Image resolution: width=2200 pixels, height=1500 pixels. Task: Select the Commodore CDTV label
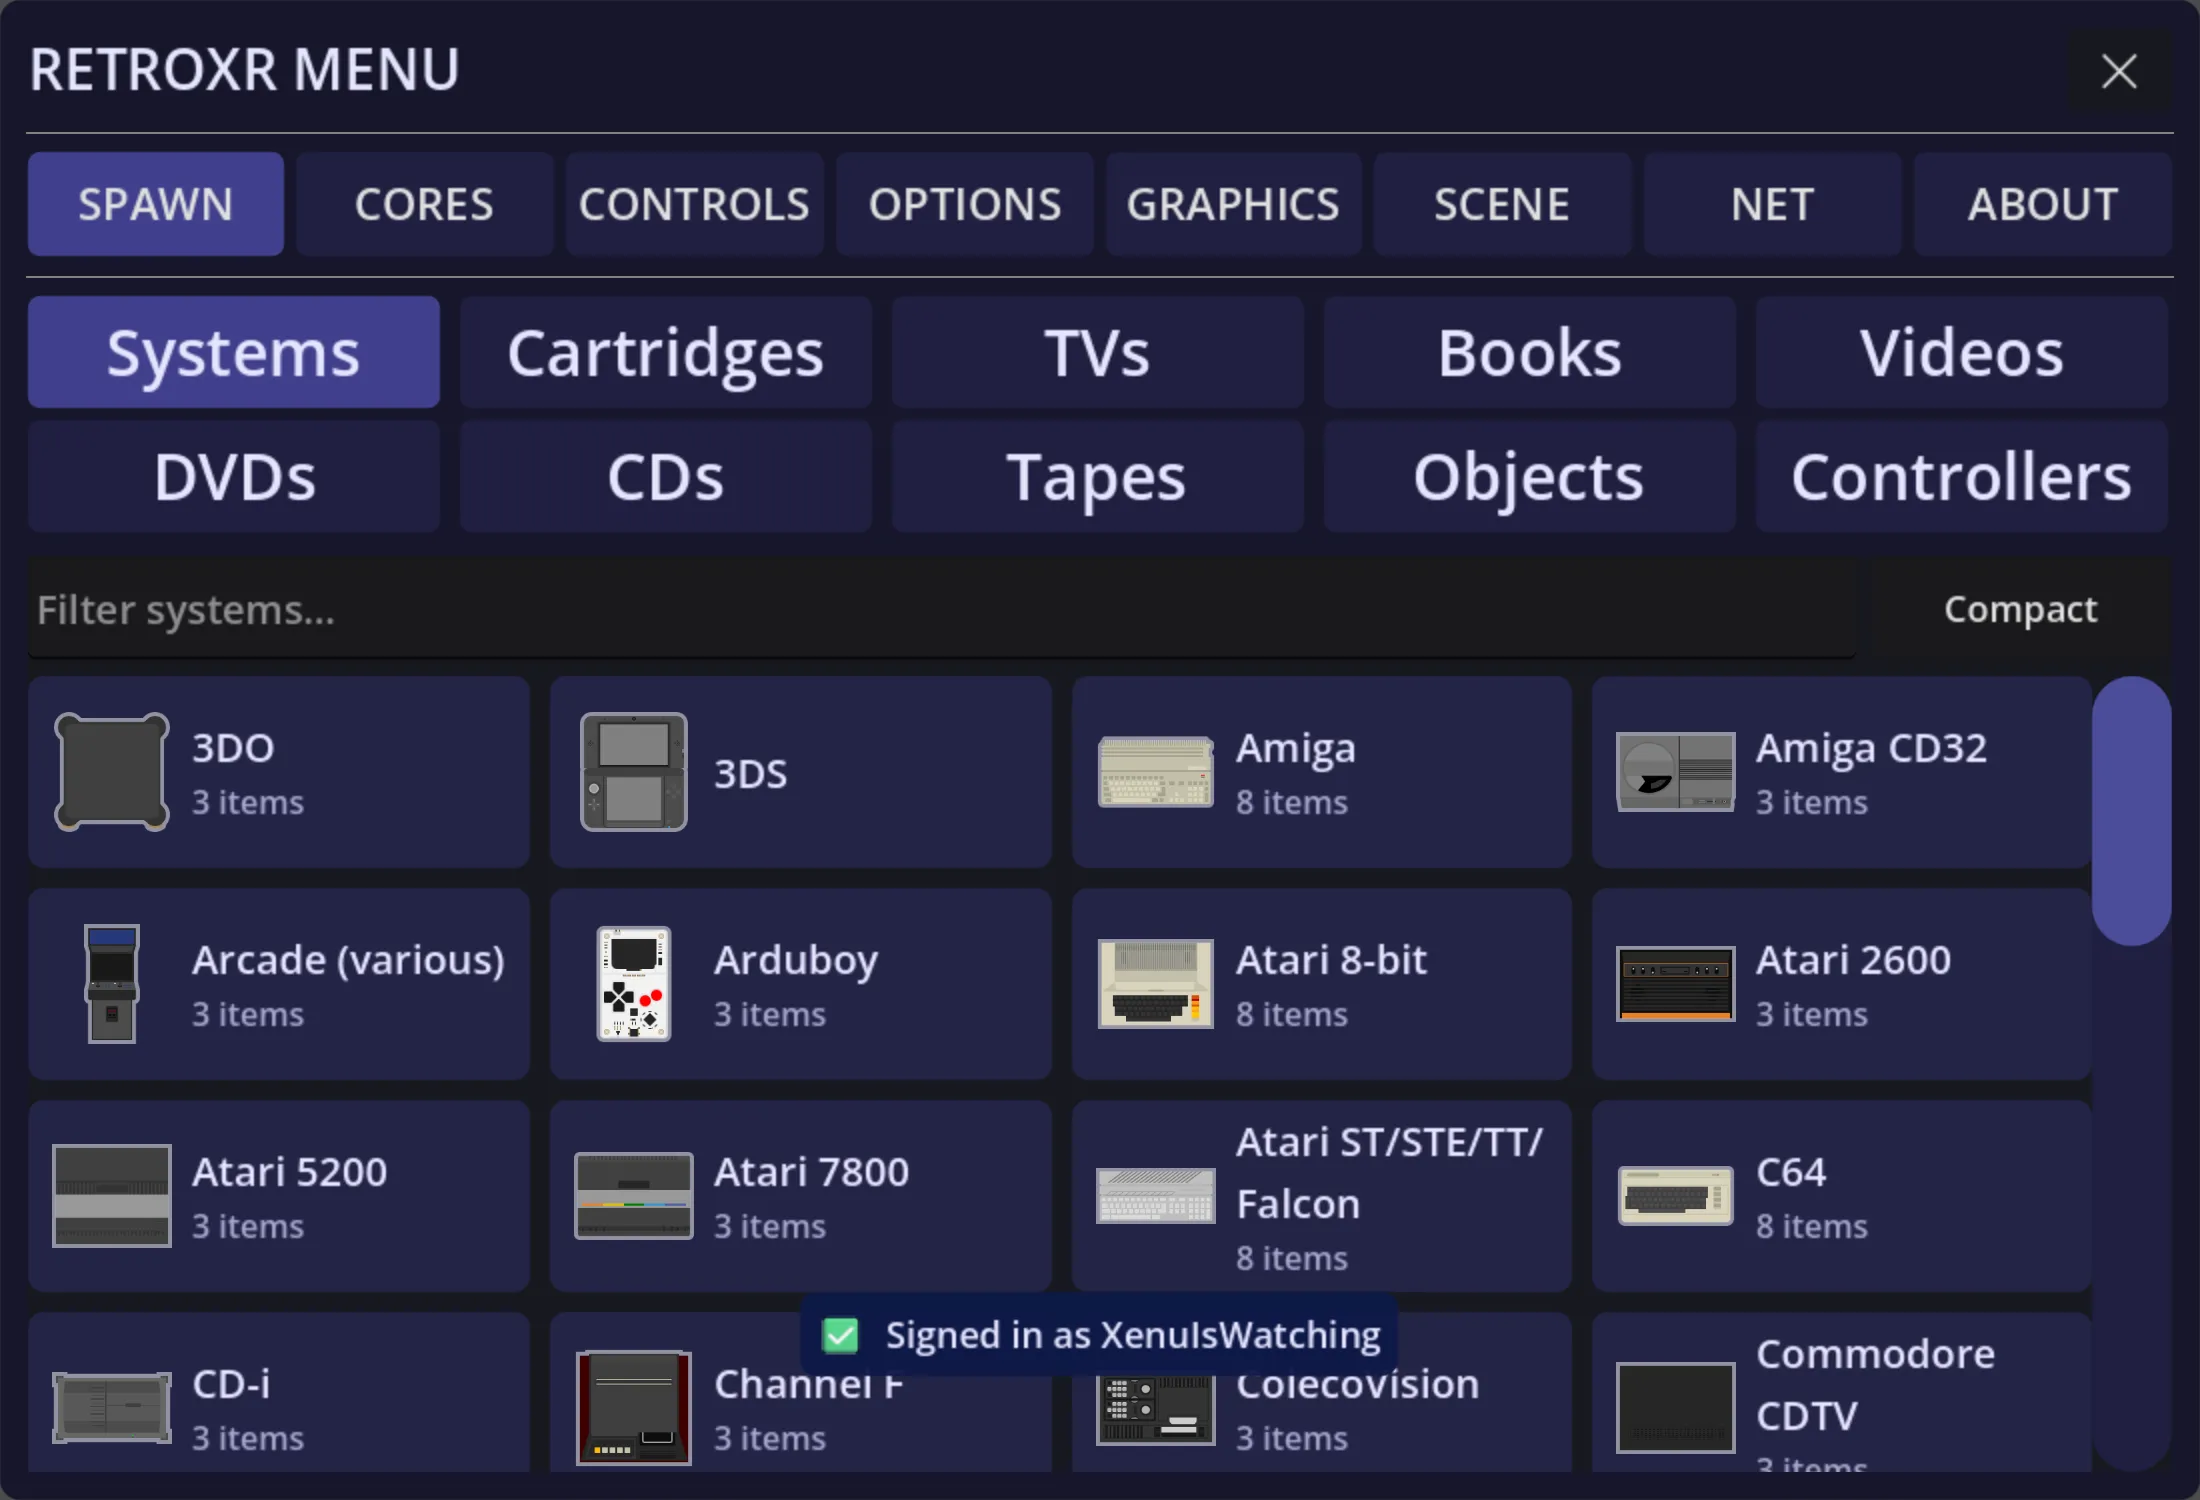[1875, 1384]
